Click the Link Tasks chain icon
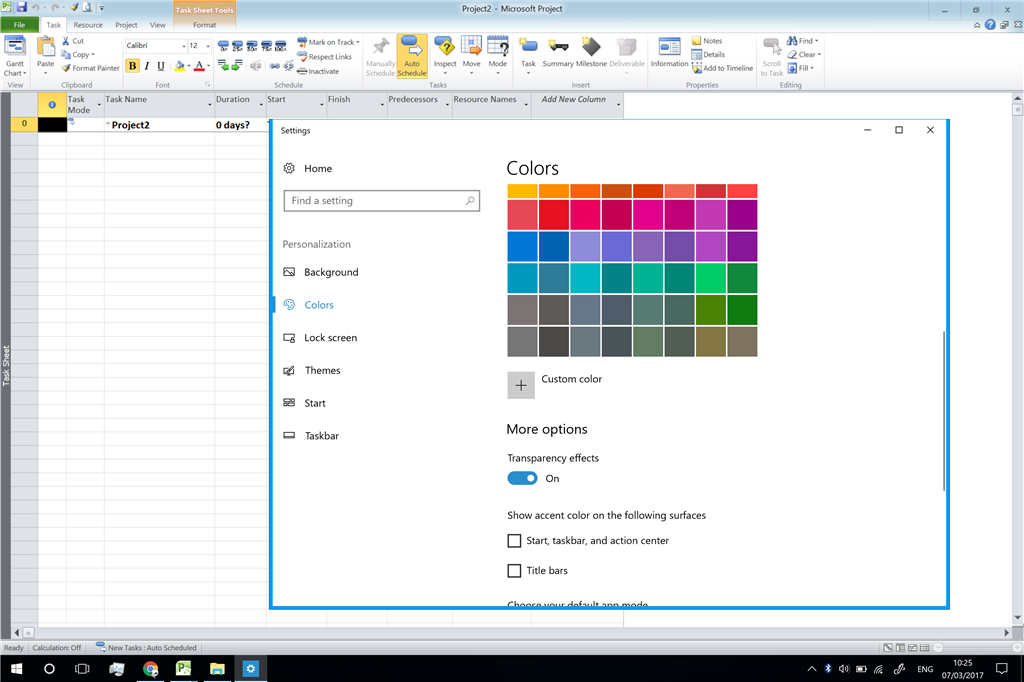This screenshot has height=682, width=1024. click(x=274, y=65)
